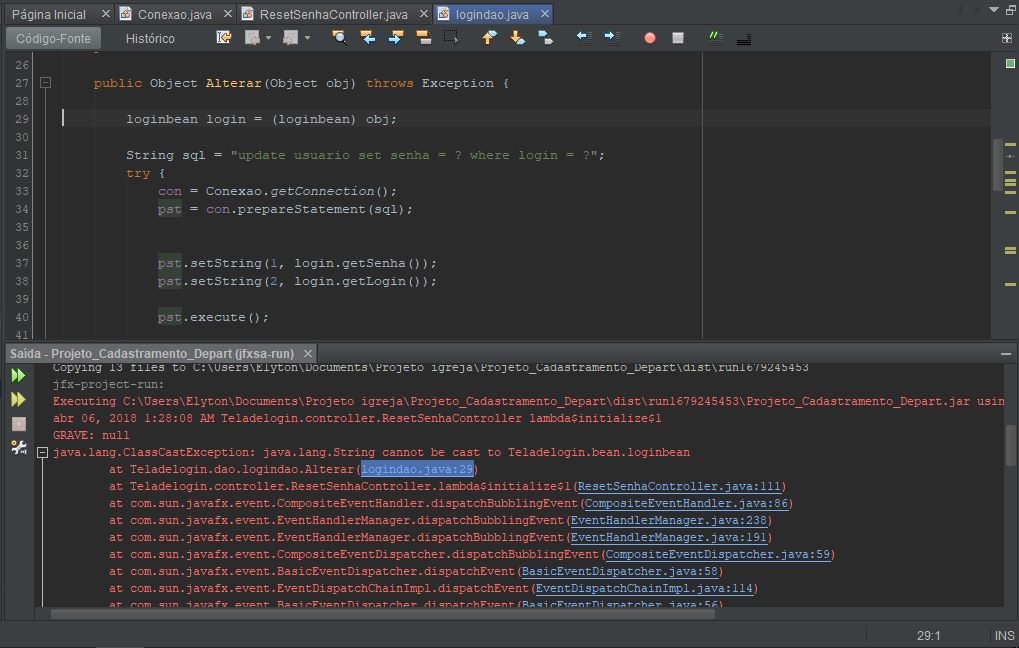The width and height of the screenshot is (1019, 648).
Task: Open output settings wrench icon
Action: click(18, 447)
